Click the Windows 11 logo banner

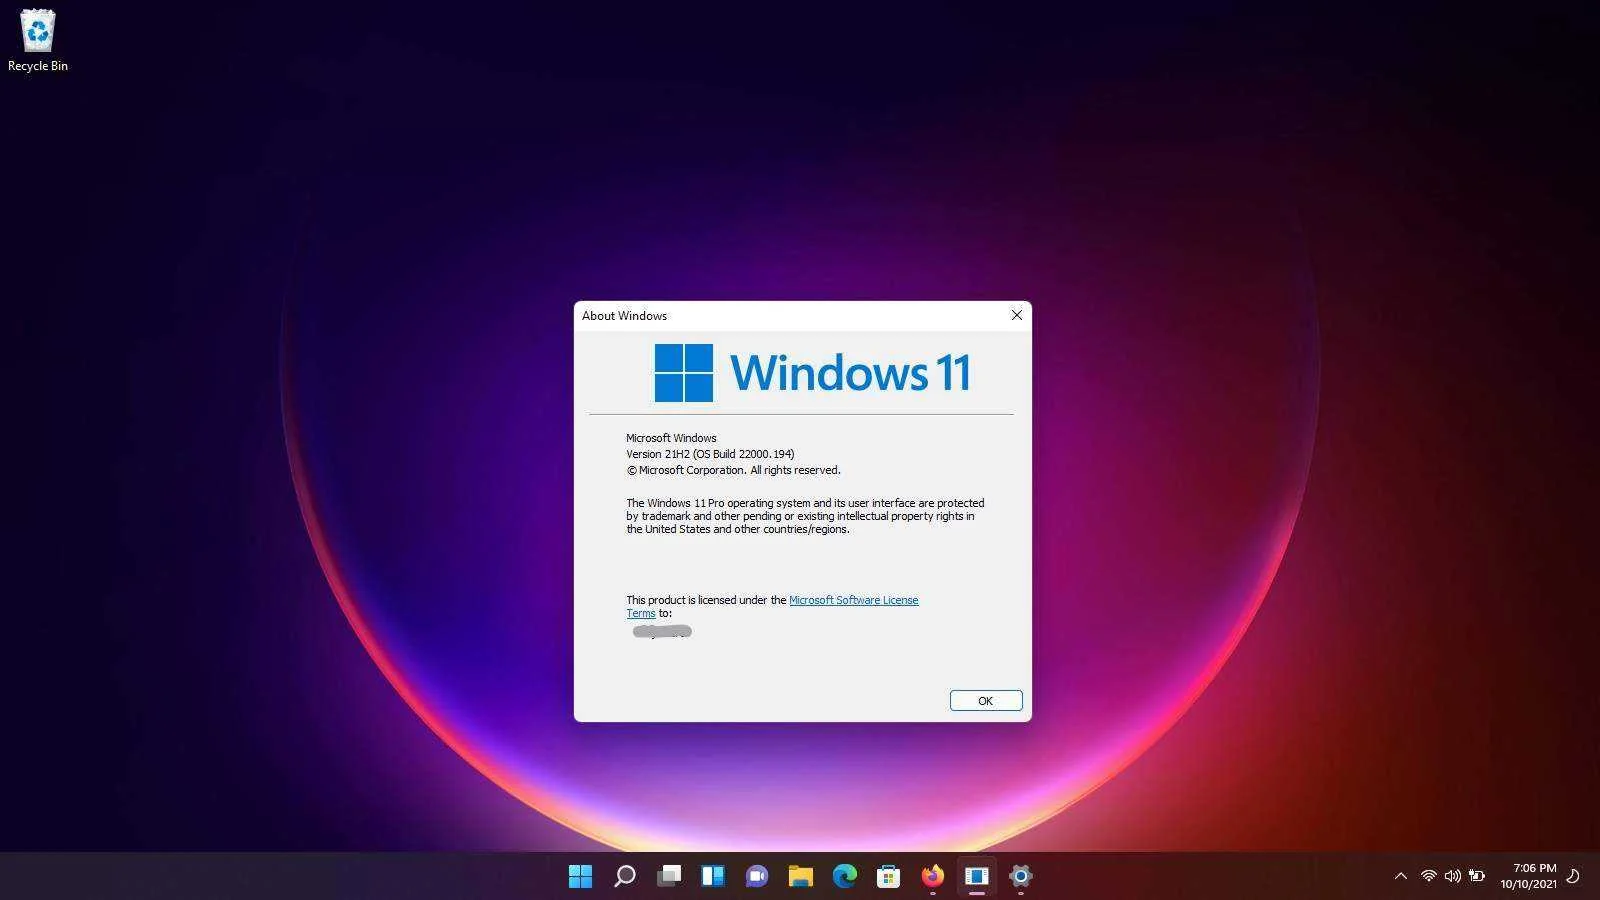[812, 373]
